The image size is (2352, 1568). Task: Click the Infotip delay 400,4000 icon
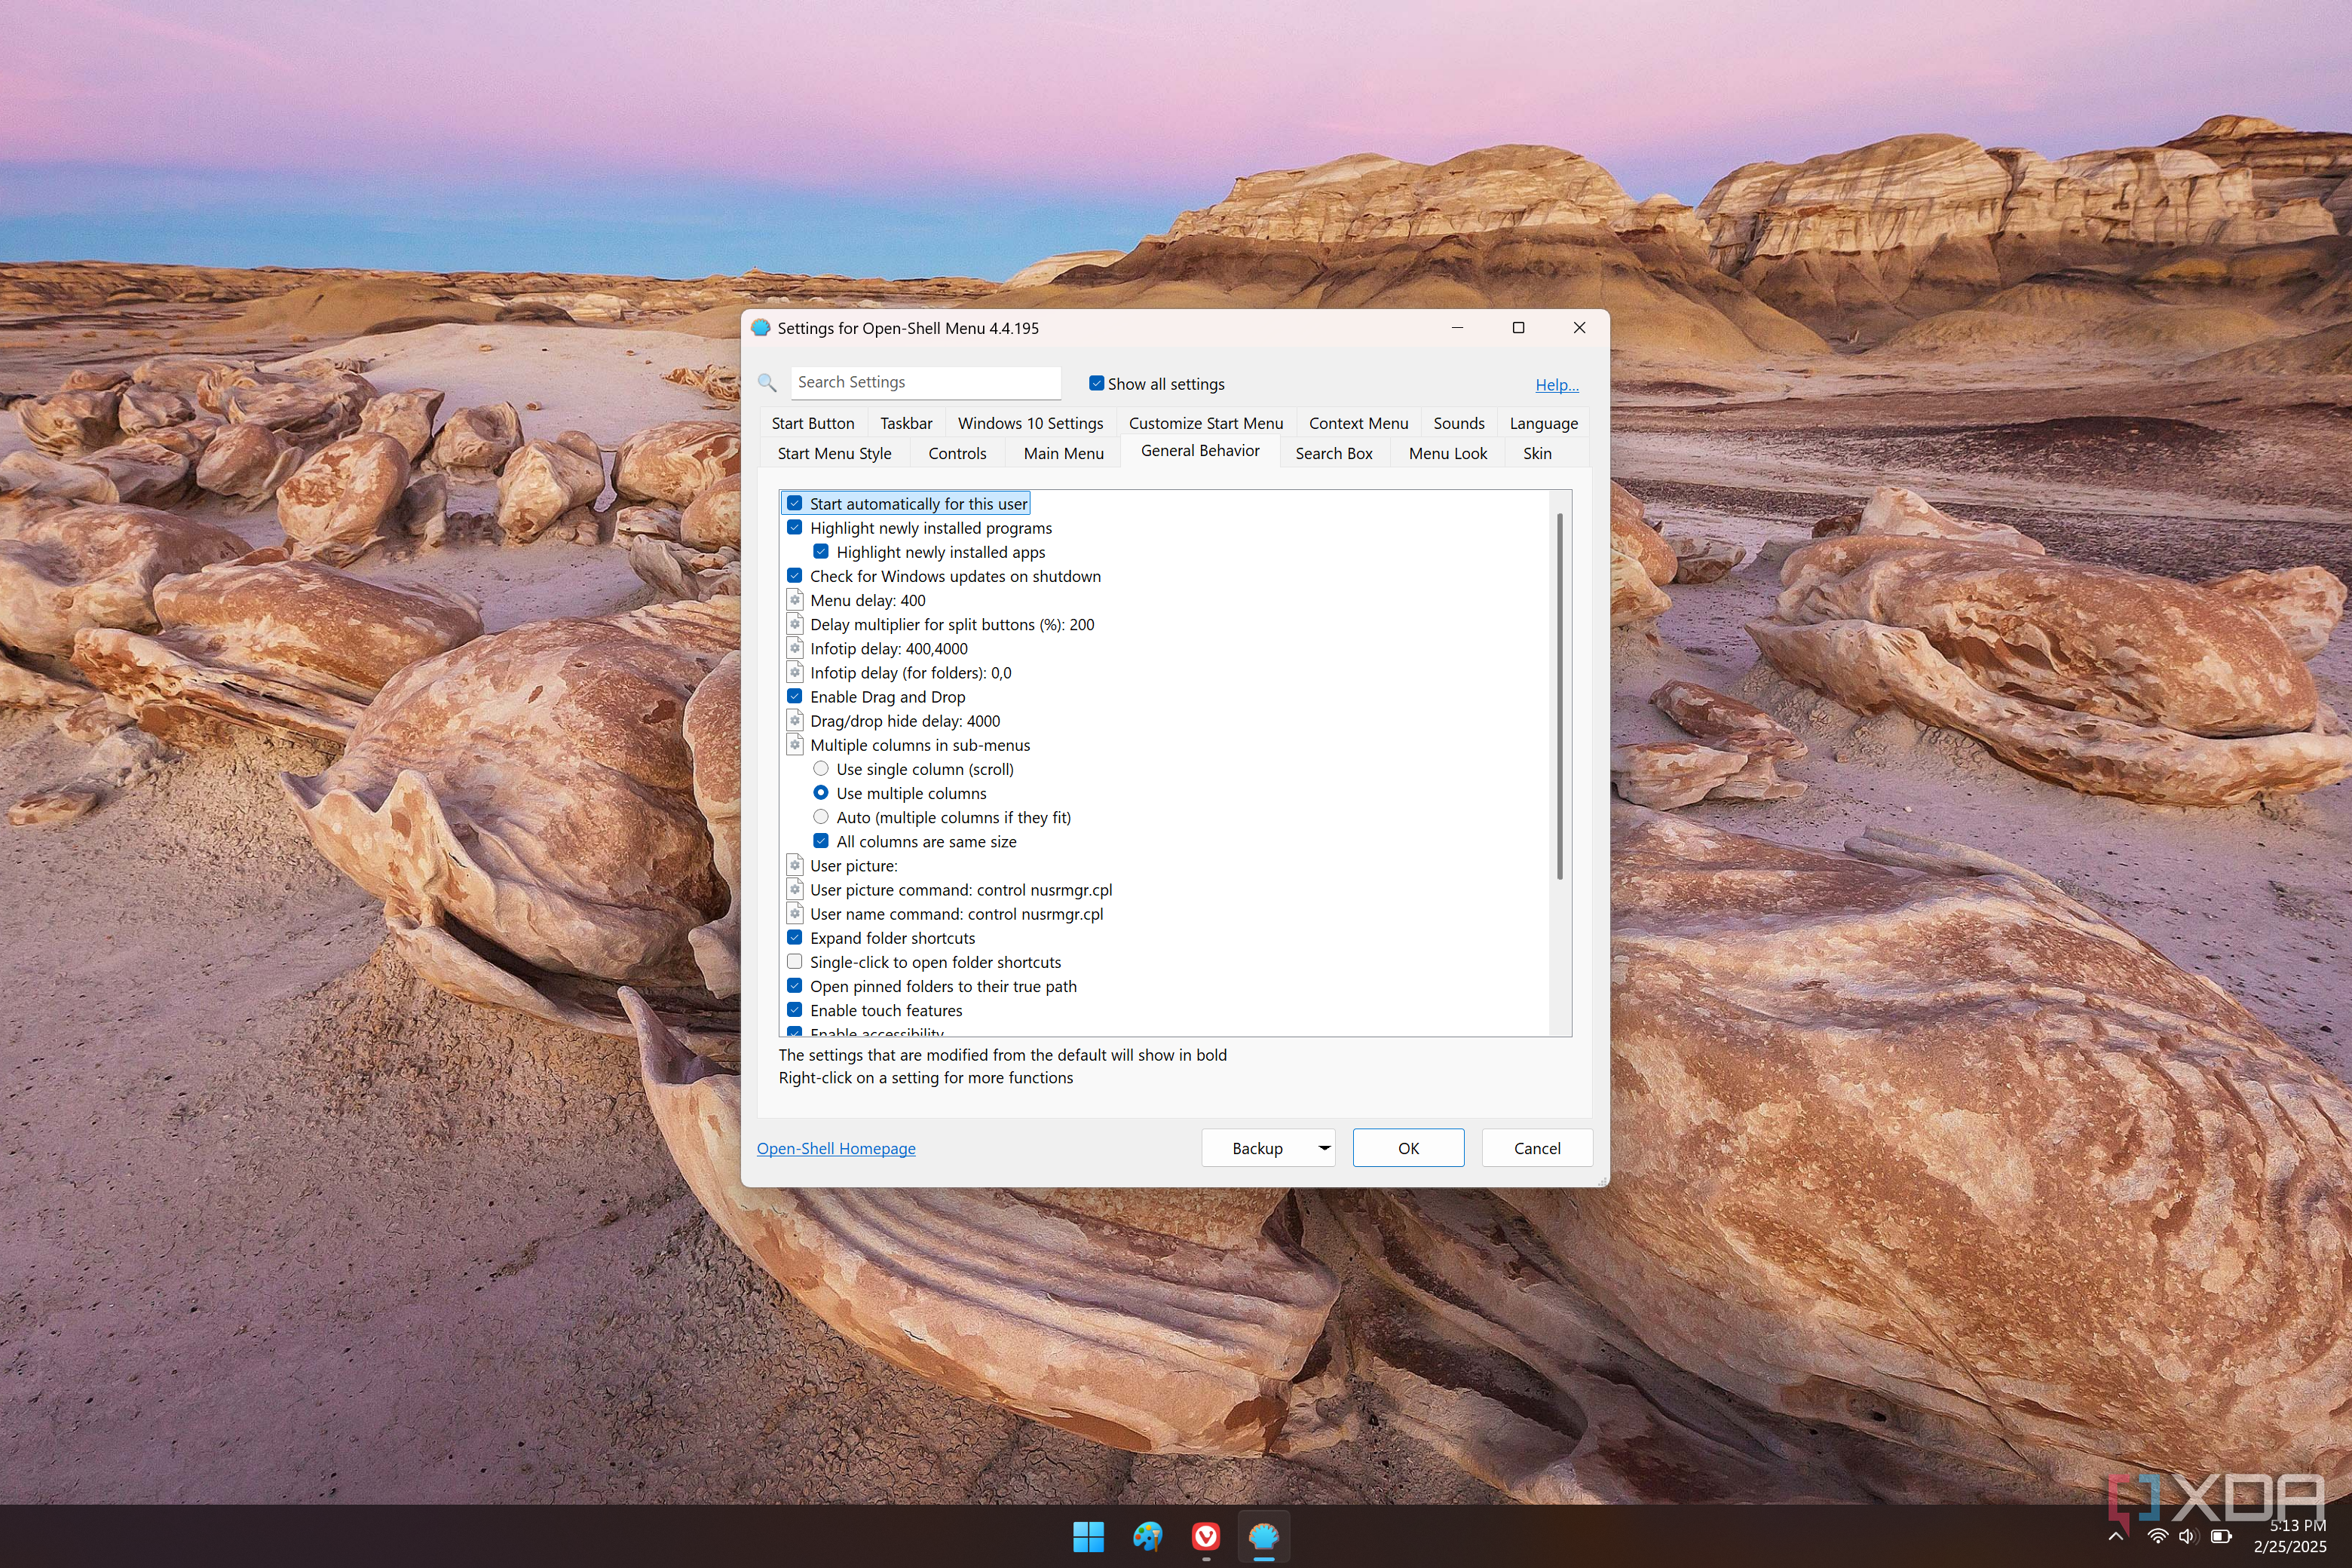(x=795, y=648)
